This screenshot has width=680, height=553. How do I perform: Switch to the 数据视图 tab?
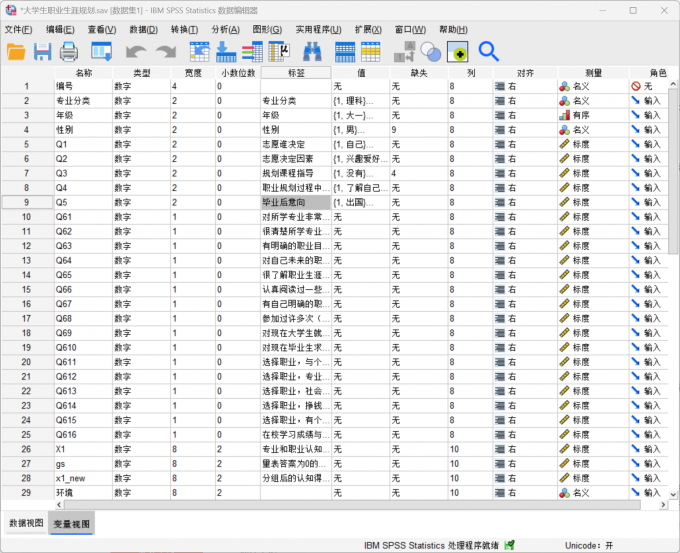[24, 523]
